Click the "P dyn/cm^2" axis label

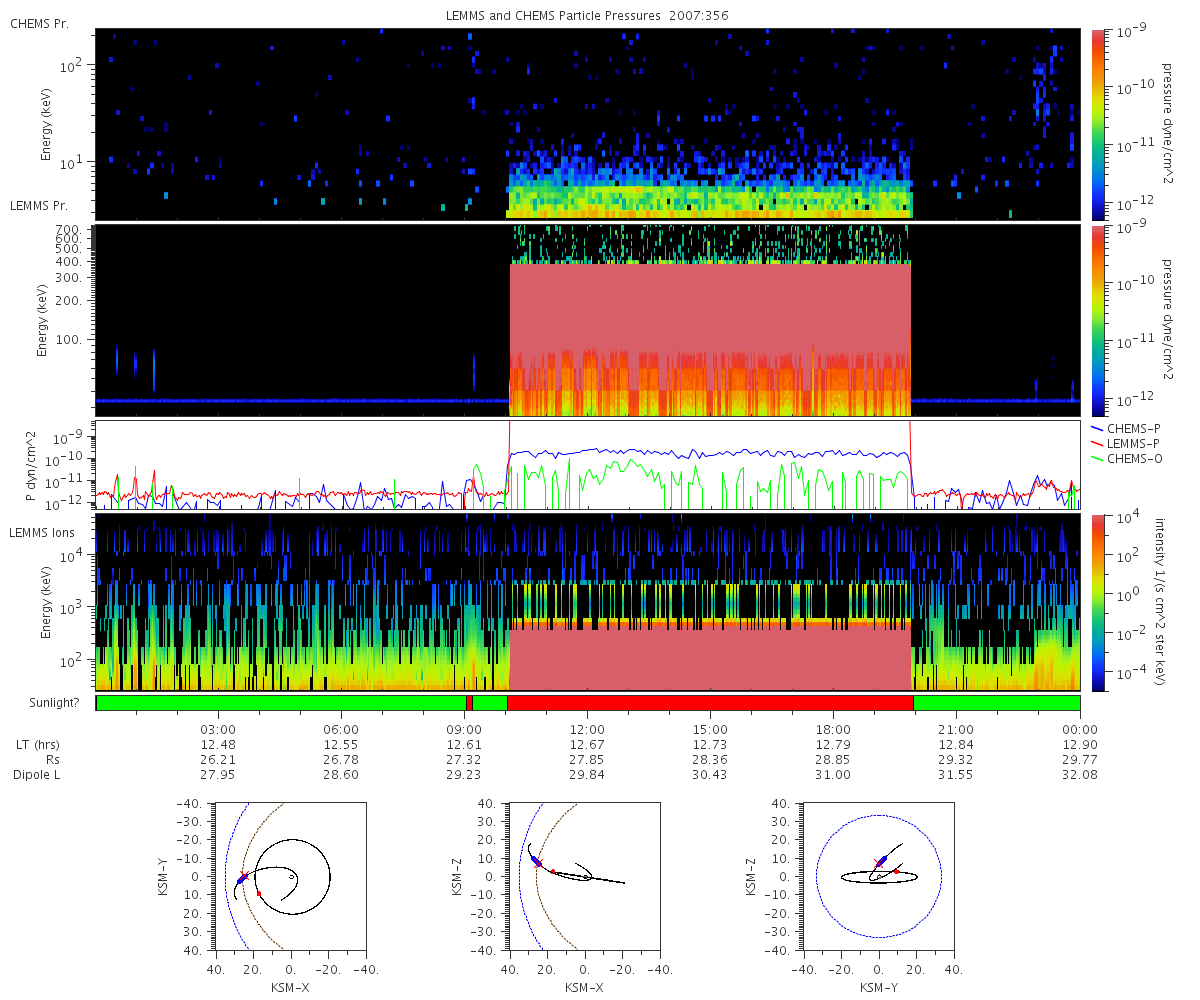(x=32, y=464)
